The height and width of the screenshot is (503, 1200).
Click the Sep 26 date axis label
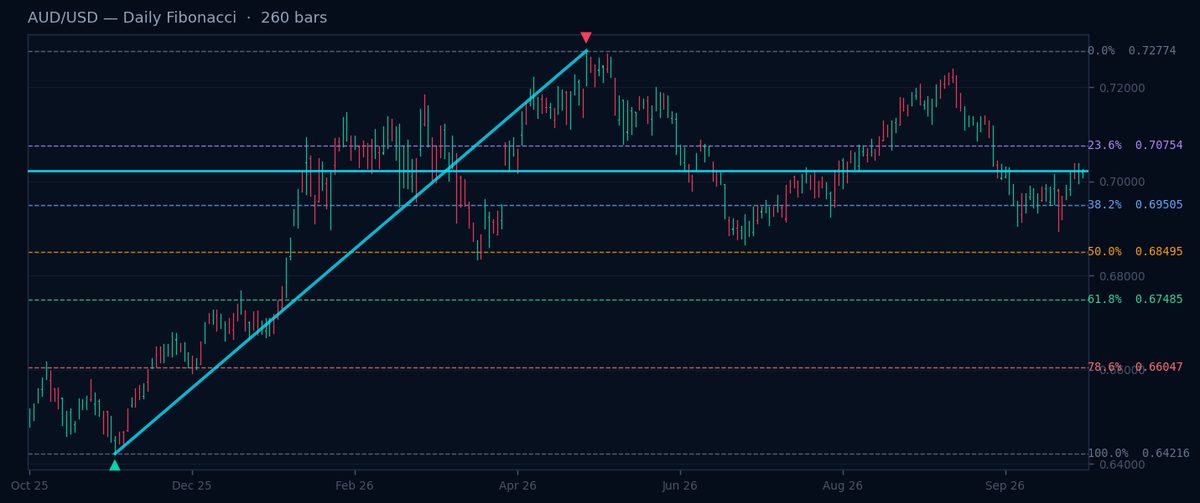tap(1005, 486)
